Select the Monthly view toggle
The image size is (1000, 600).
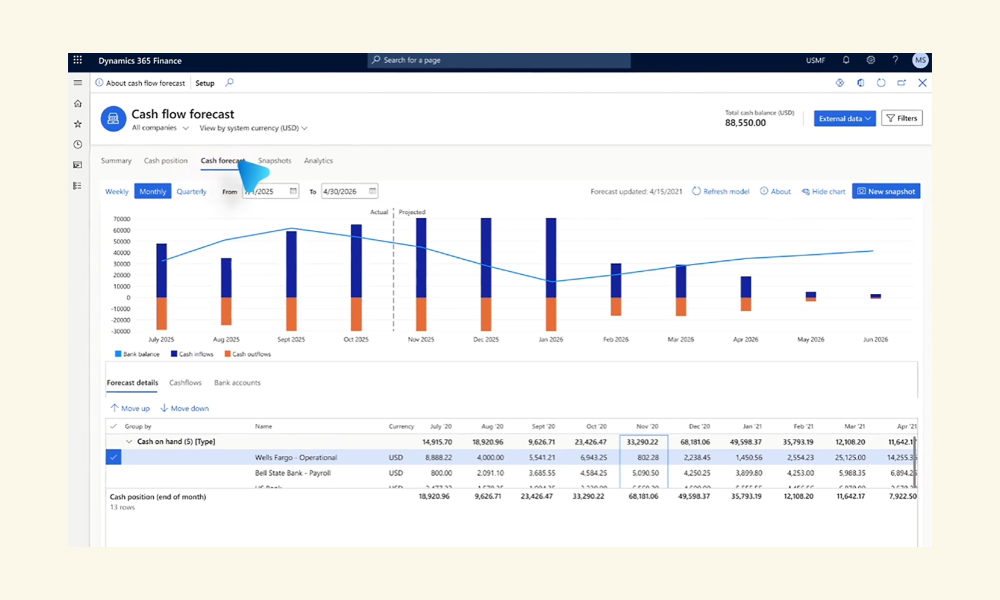coord(152,191)
